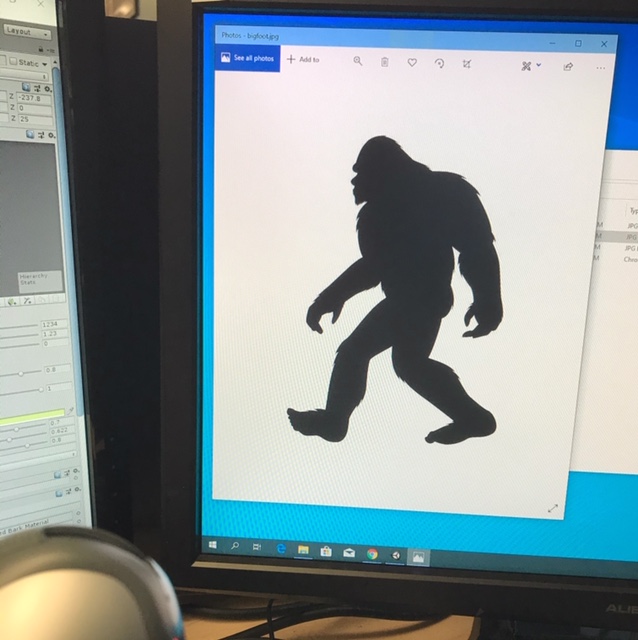Share the photo with the share icon

point(568,67)
